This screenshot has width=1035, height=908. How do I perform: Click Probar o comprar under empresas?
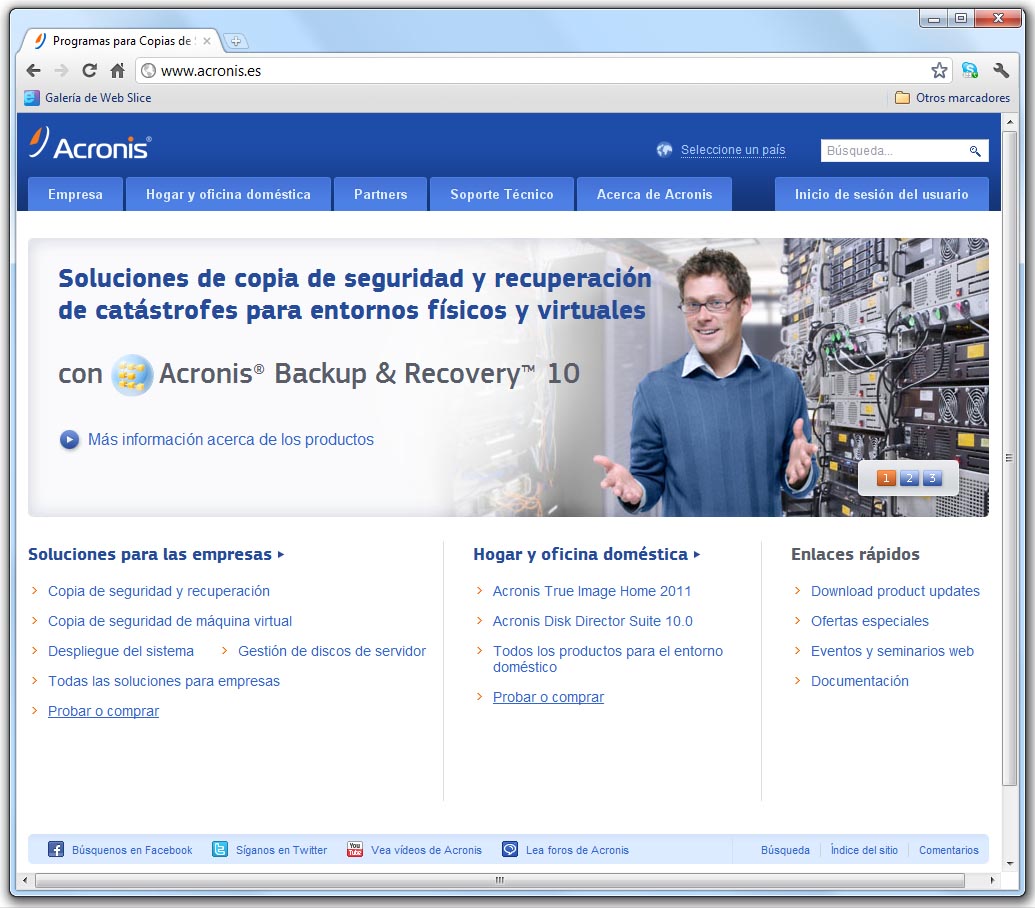point(104,711)
